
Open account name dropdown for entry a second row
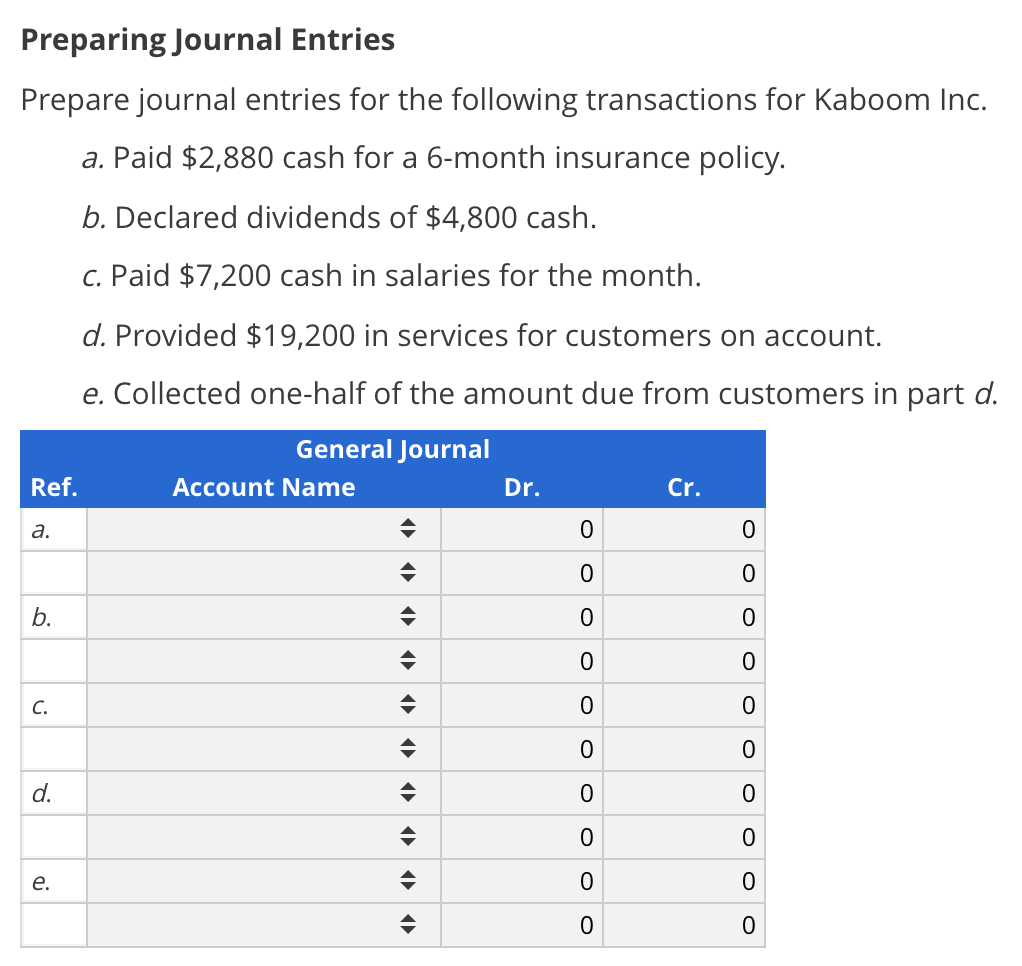(x=263, y=573)
